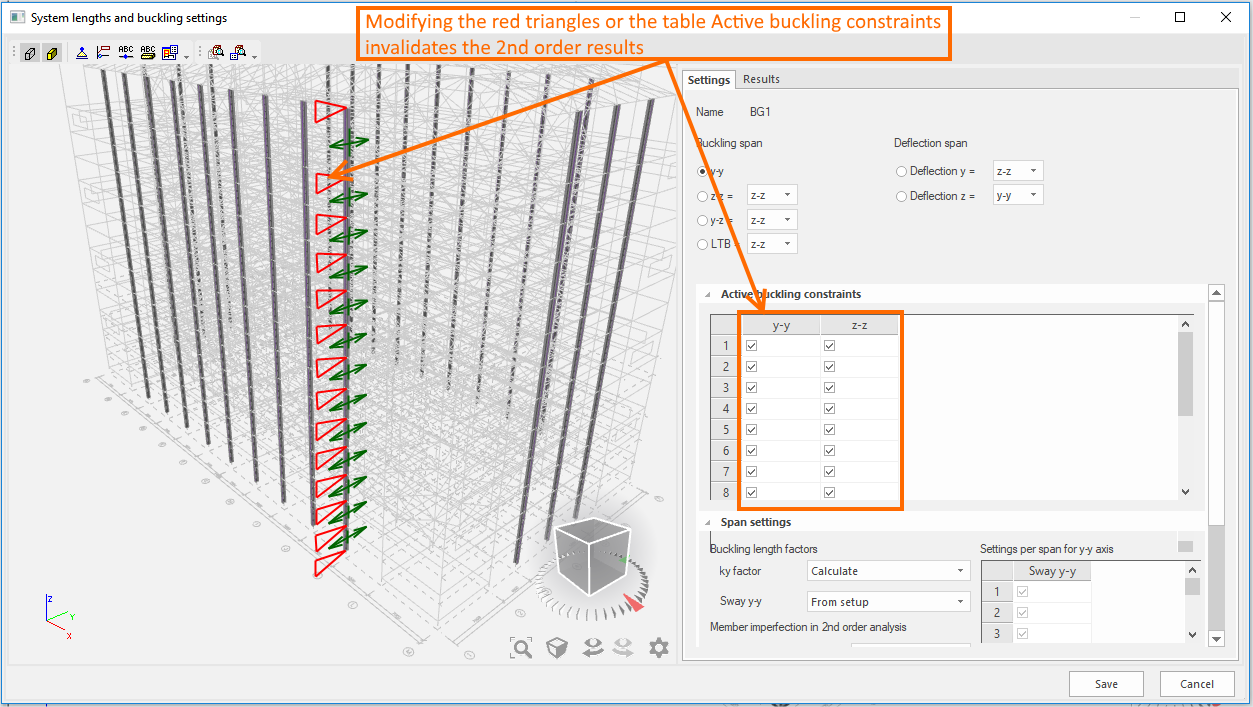Open the view parameters settings icon
This screenshot has width=1253, height=707.
tap(170, 53)
